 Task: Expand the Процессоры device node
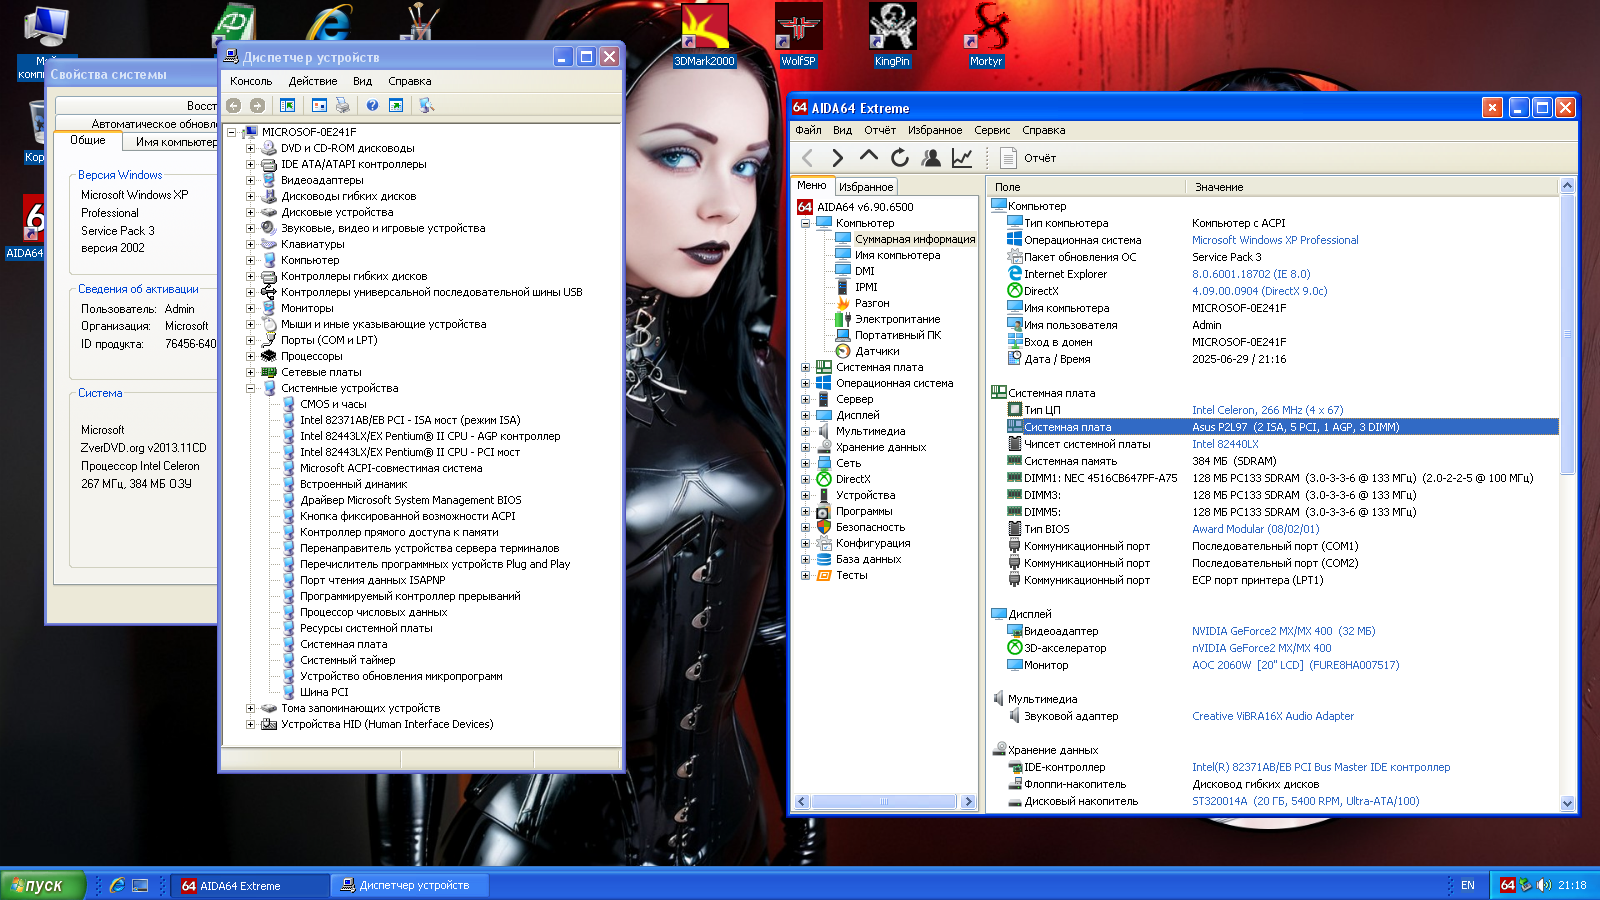pos(251,356)
